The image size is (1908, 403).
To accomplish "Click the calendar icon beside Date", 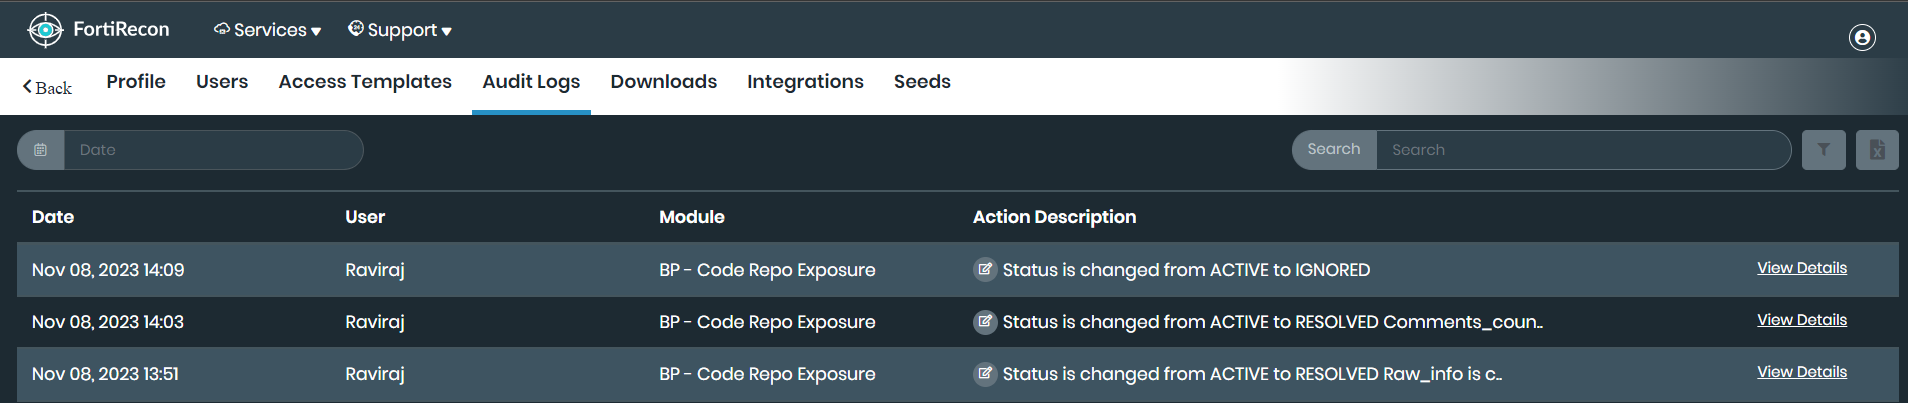I will coord(41,150).
